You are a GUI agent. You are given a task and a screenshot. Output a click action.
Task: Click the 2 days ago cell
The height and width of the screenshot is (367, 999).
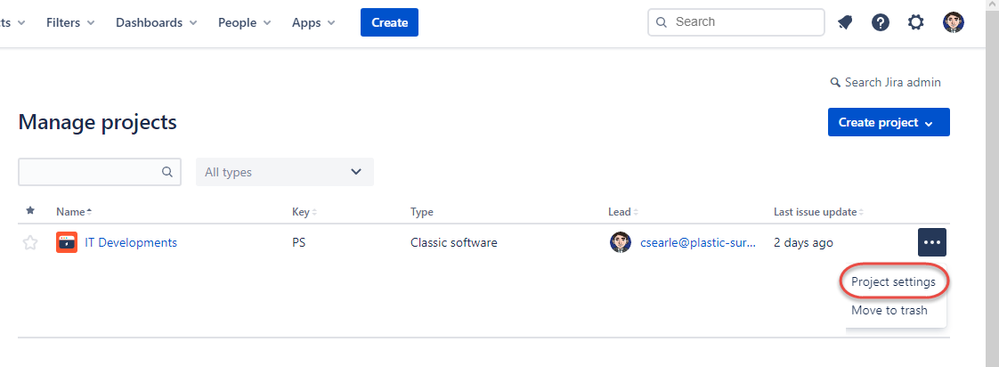tap(803, 243)
